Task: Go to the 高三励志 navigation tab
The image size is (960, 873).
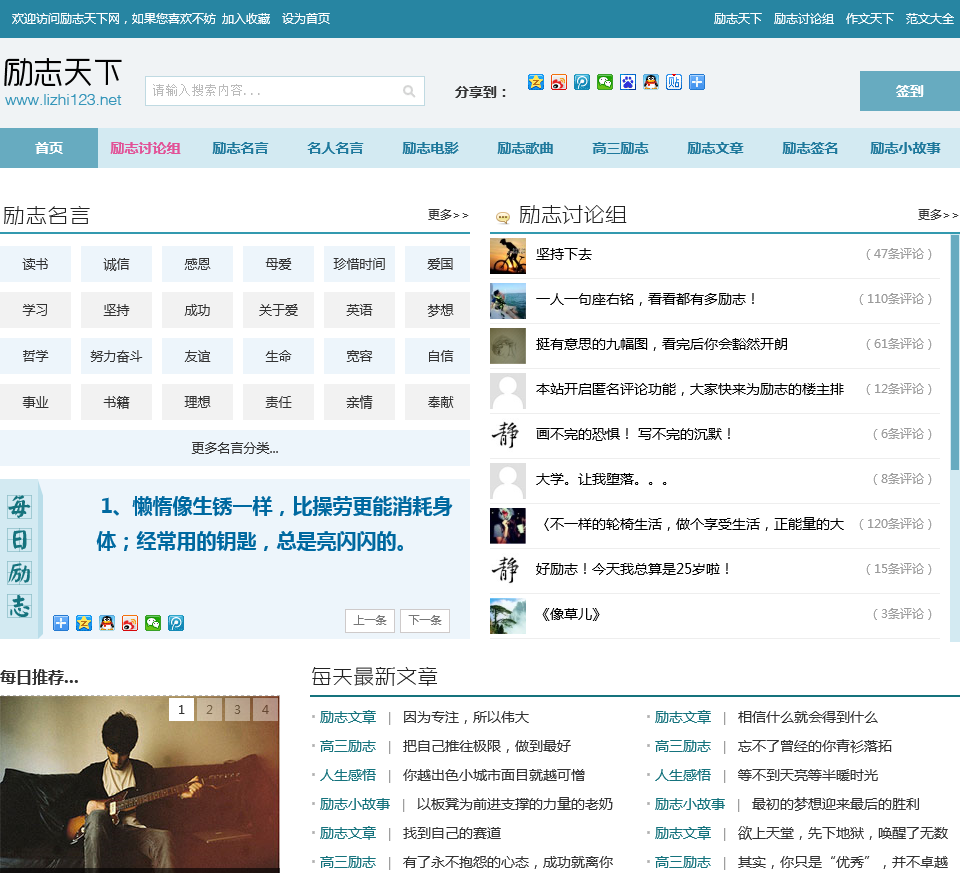Action: [620, 148]
